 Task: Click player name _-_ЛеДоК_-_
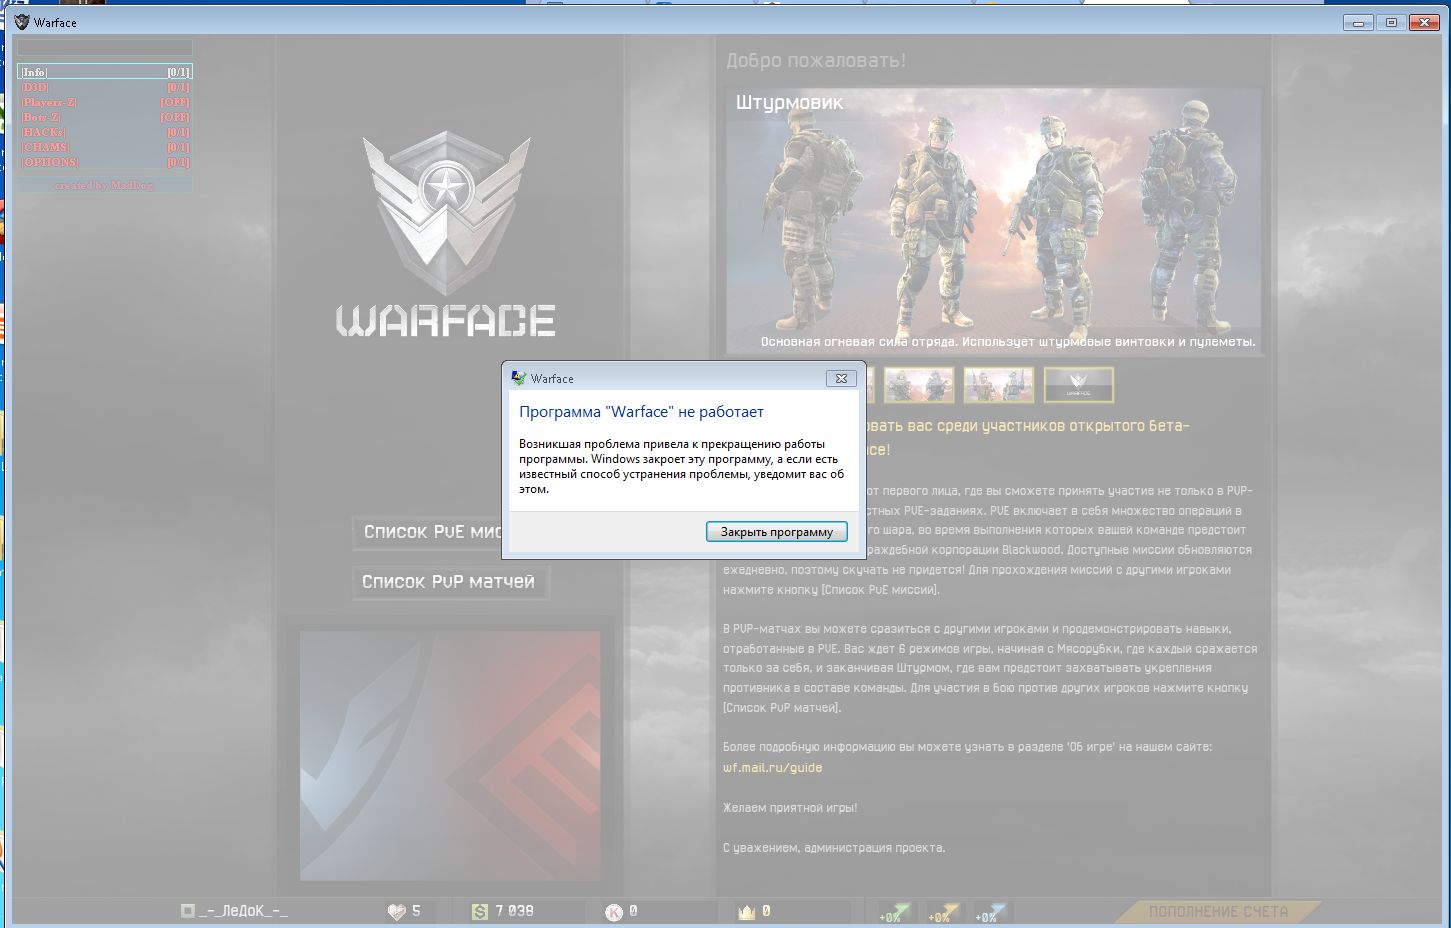[x=243, y=911]
